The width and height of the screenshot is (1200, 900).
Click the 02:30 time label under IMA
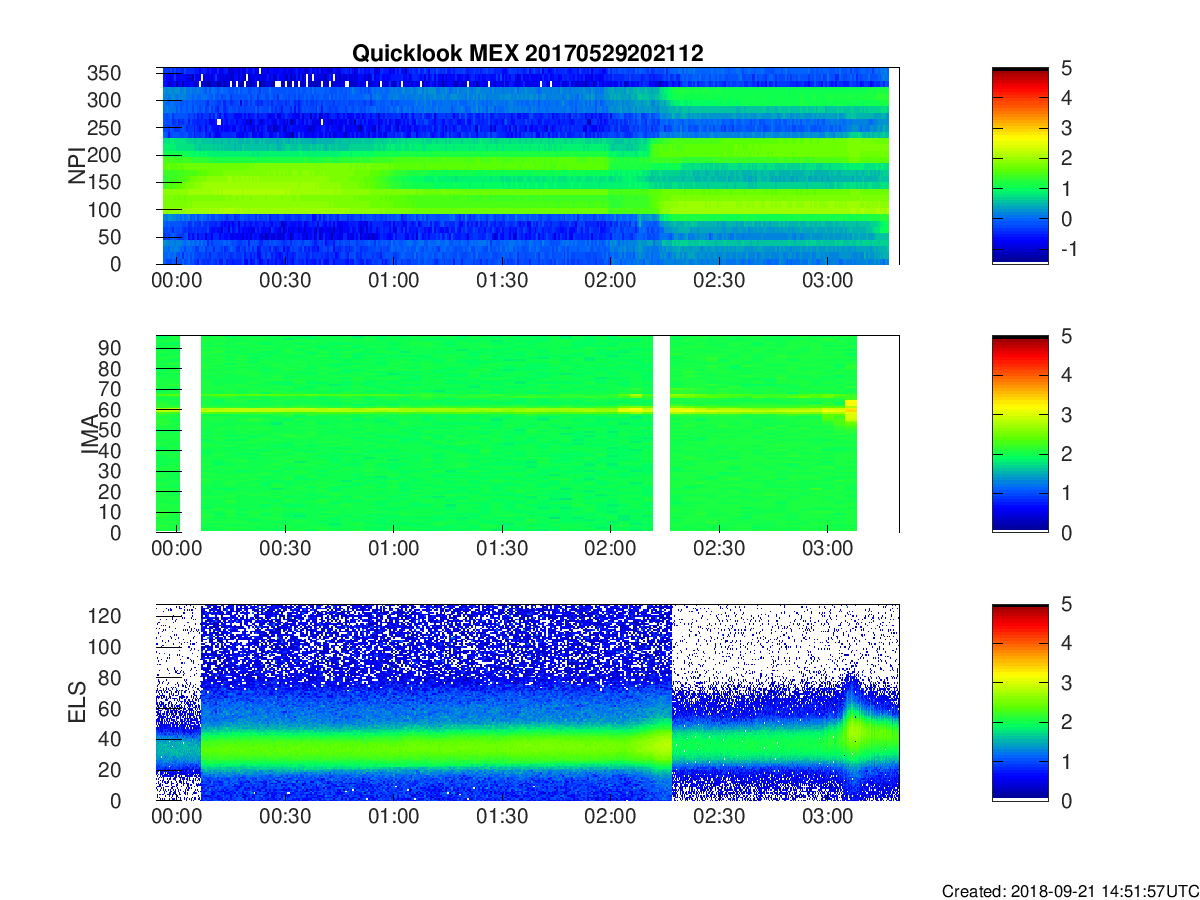click(719, 549)
